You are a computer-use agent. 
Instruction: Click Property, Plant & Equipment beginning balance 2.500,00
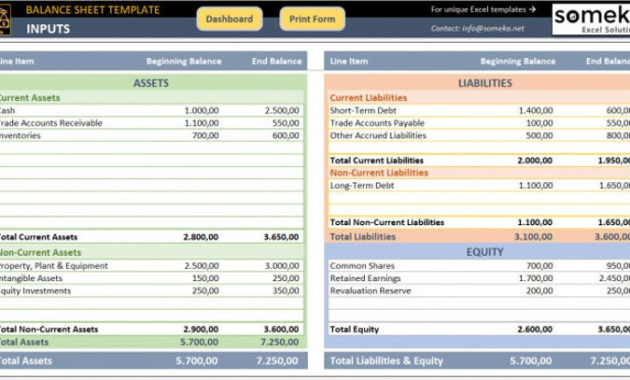201,266
